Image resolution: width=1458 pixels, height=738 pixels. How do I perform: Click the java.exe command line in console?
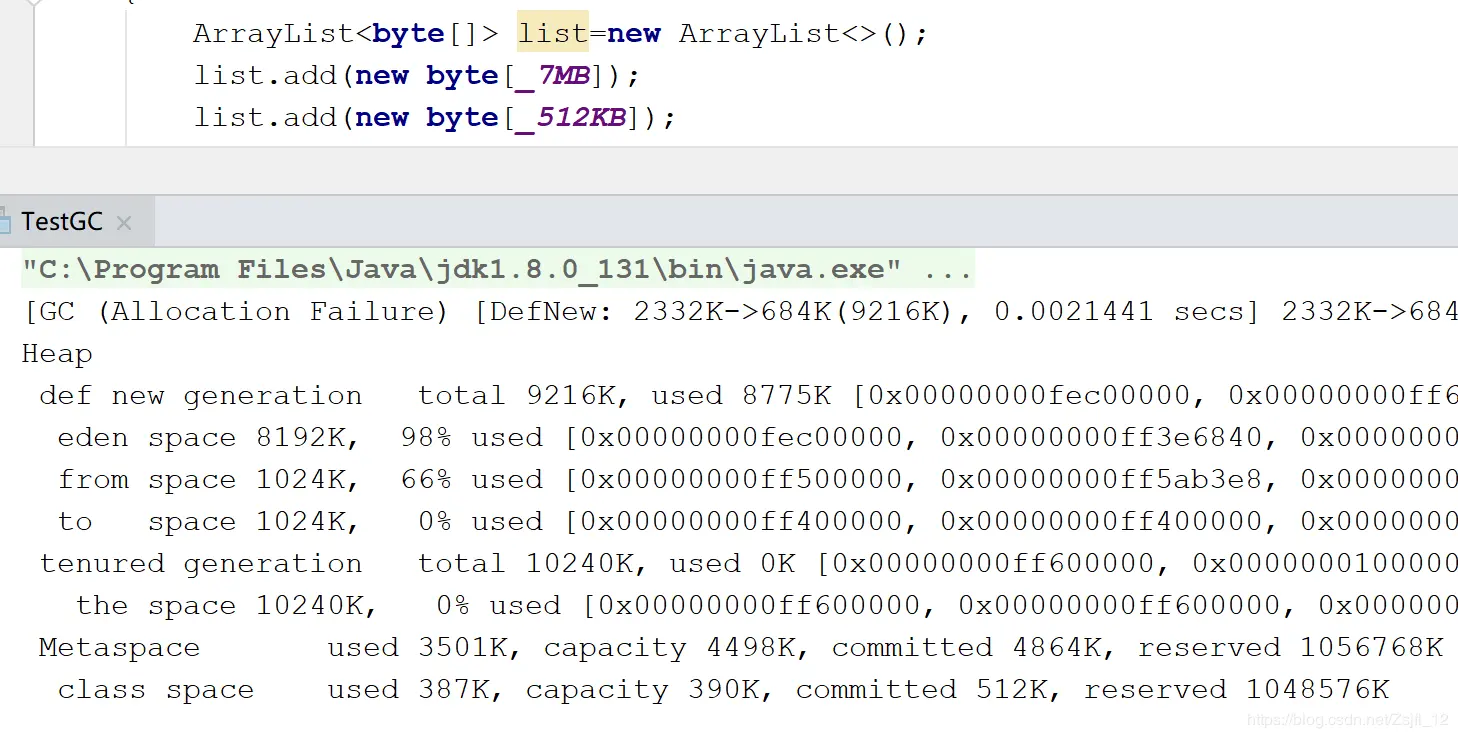[x=497, y=270]
